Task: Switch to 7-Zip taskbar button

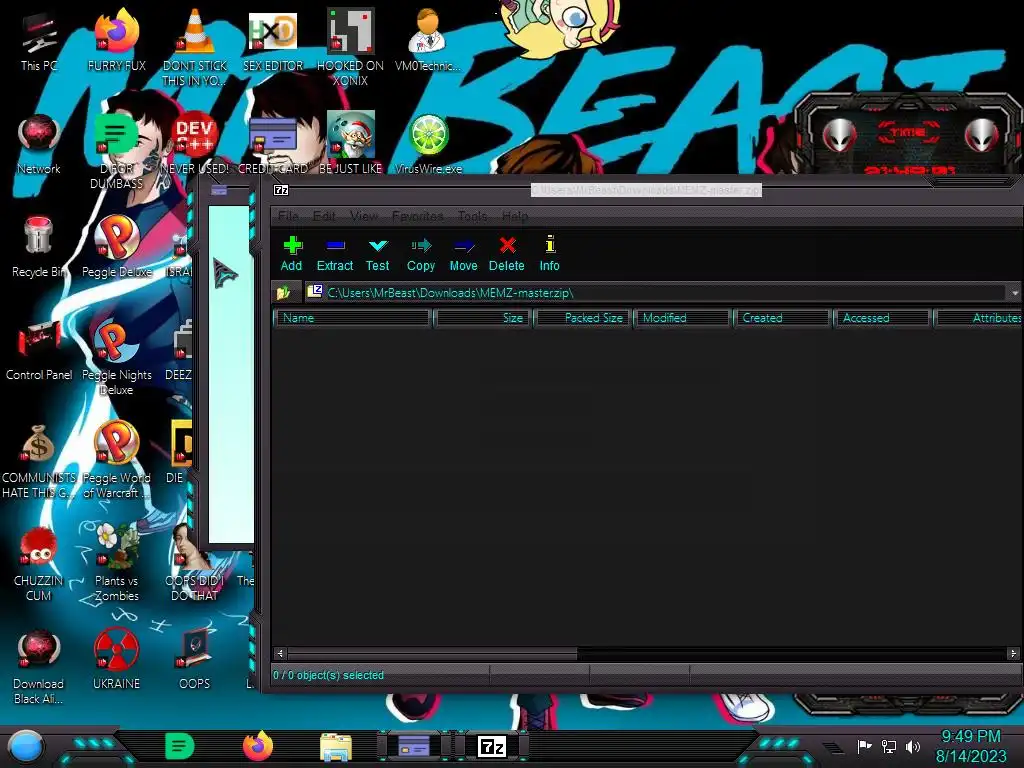Action: pos(492,746)
